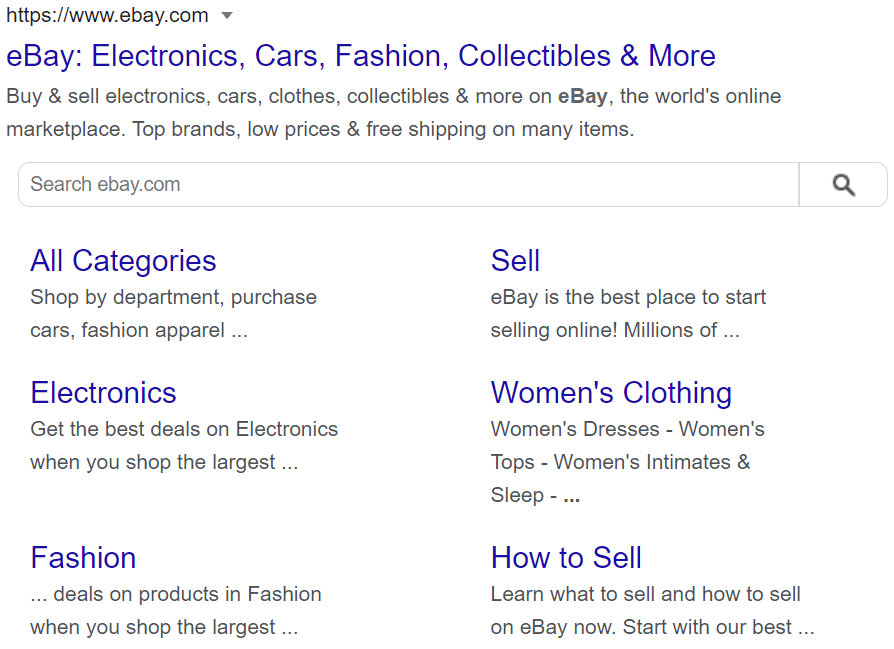Open the How to Sell sitelink
This screenshot has height=649, width=894.
click(x=566, y=558)
